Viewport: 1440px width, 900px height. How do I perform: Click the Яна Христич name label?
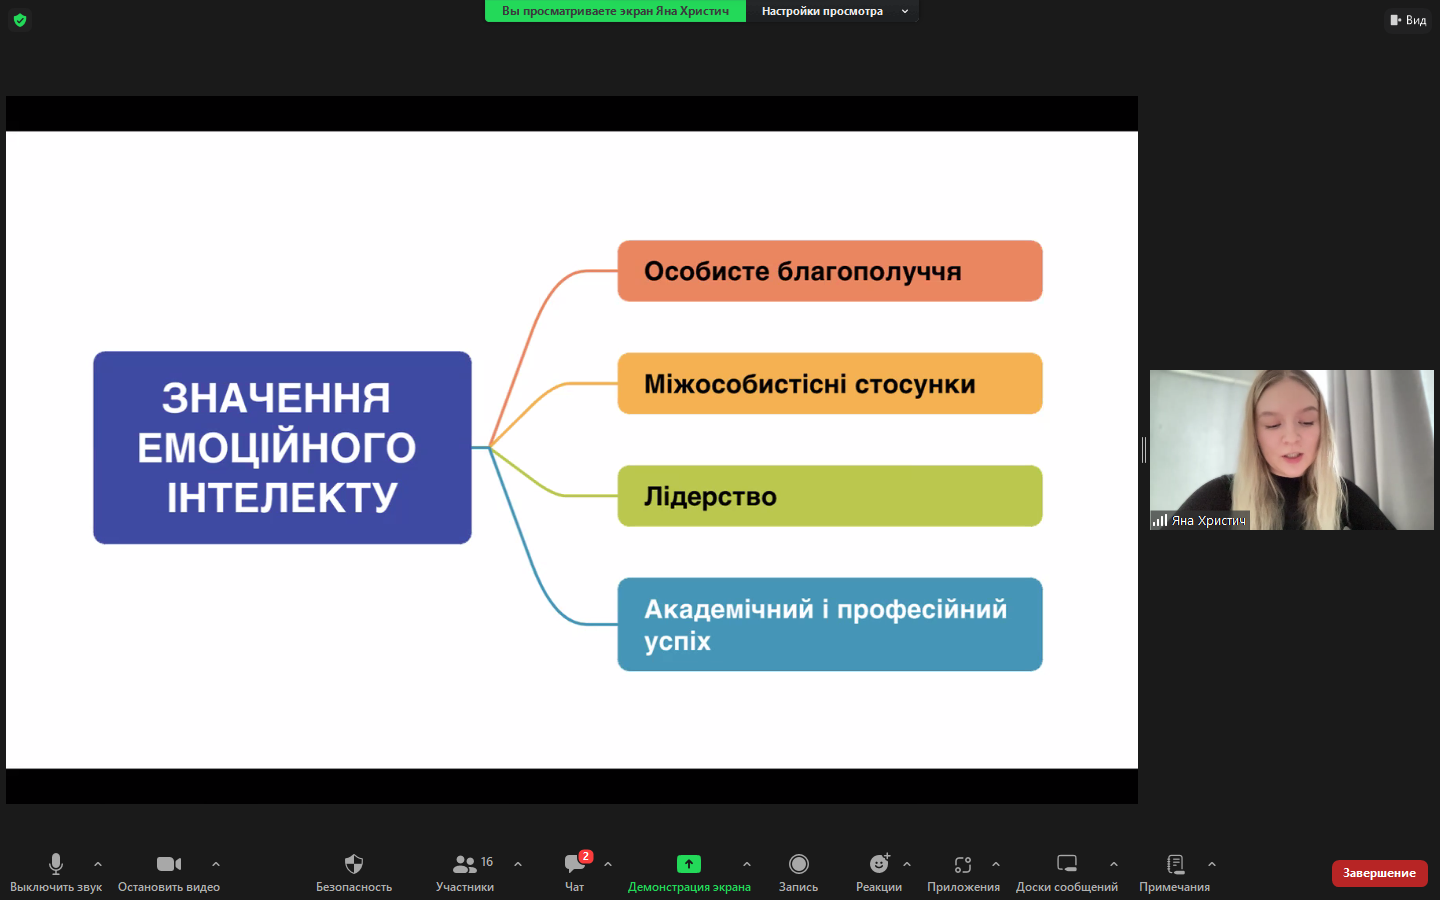[1209, 520]
